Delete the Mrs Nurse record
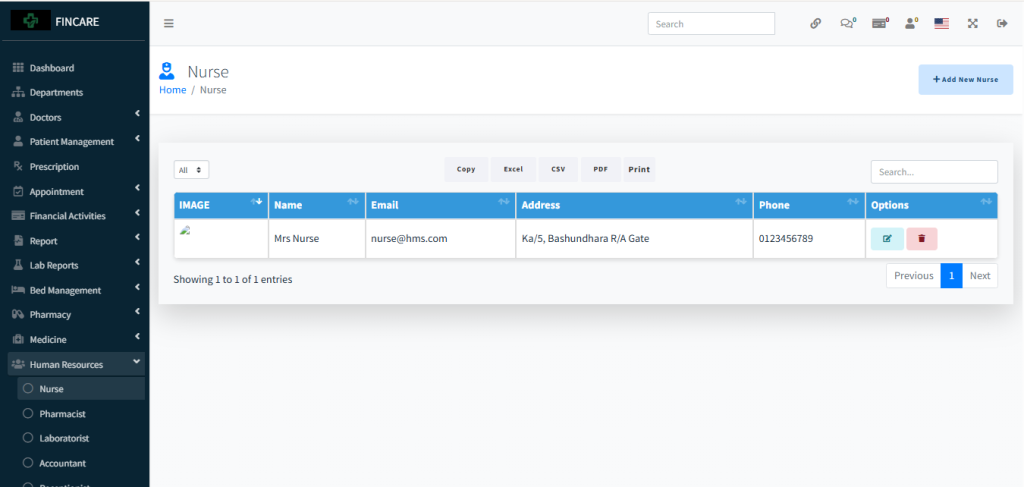1024x487 pixels. tap(921, 239)
